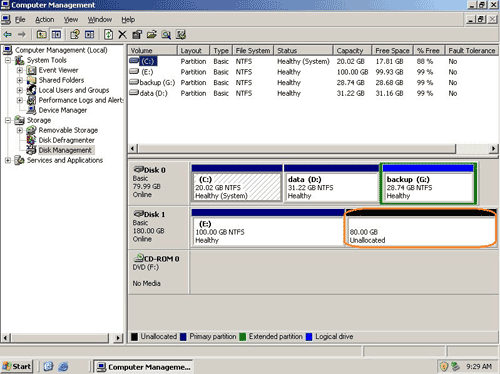Image resolution: width=500 pixels, height=374 pixels.
Task: Click the Internet Explorer quick launch icon
Action: click(x=63, y=367)
